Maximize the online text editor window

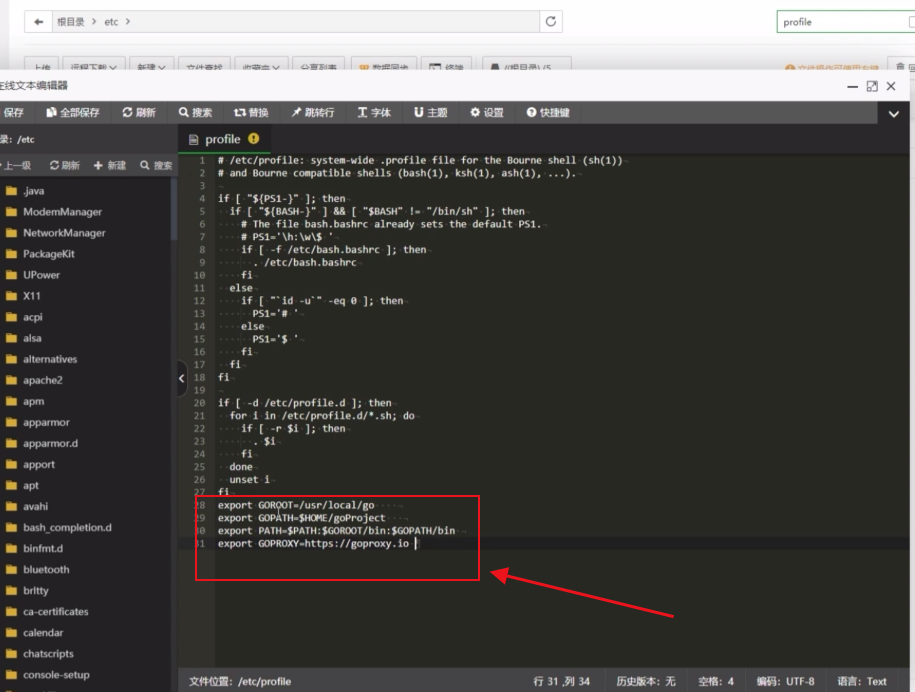click(x=872, y=86)
